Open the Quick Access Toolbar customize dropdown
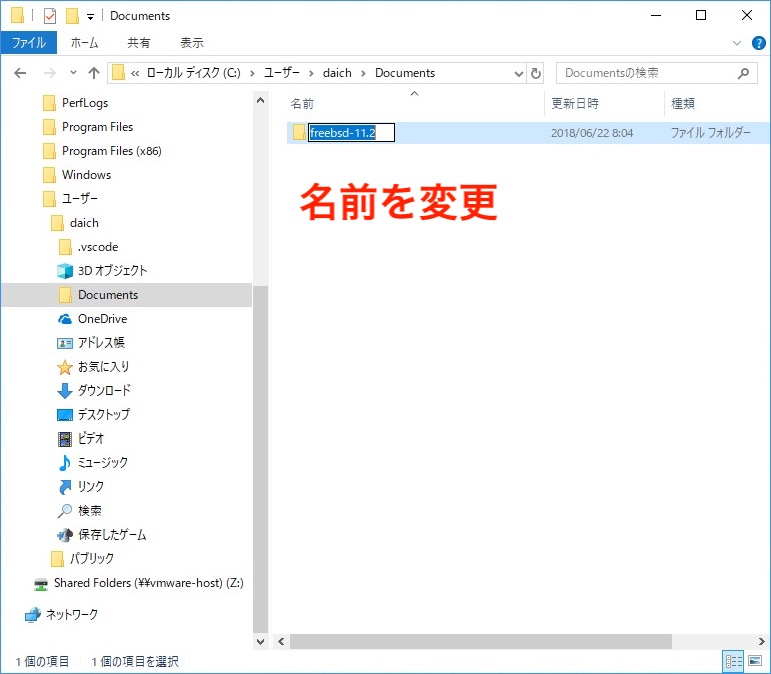This screenshot has height=674, width=771. click(90, 17)
